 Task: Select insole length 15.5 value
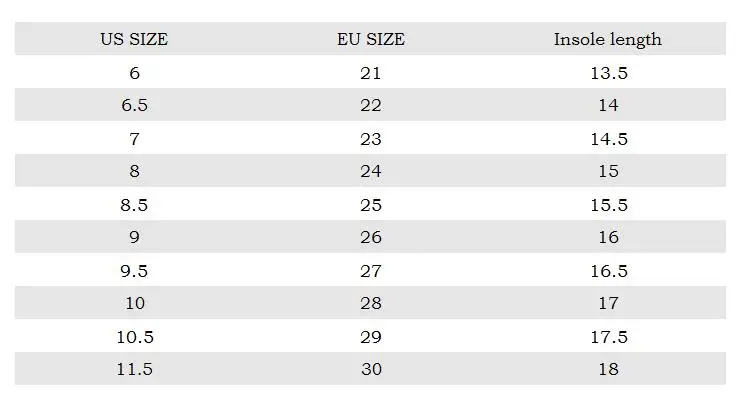(x=608, y=205)
